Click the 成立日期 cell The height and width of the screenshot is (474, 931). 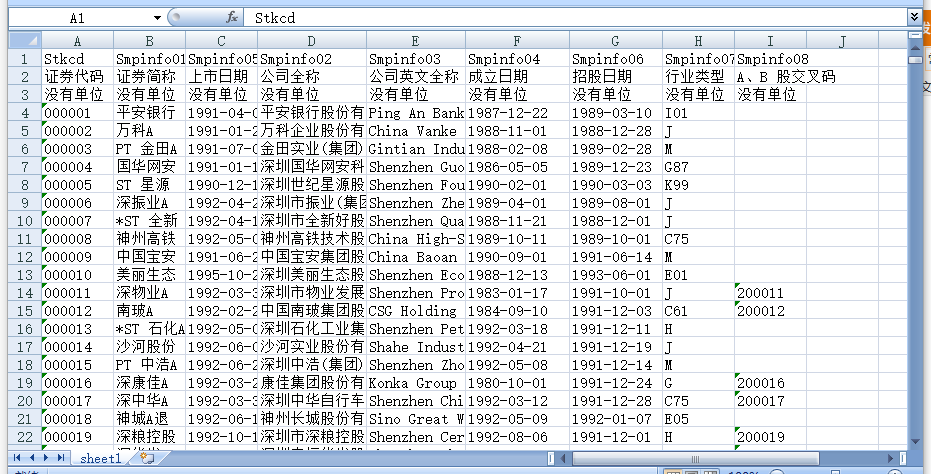coord(517,77)
